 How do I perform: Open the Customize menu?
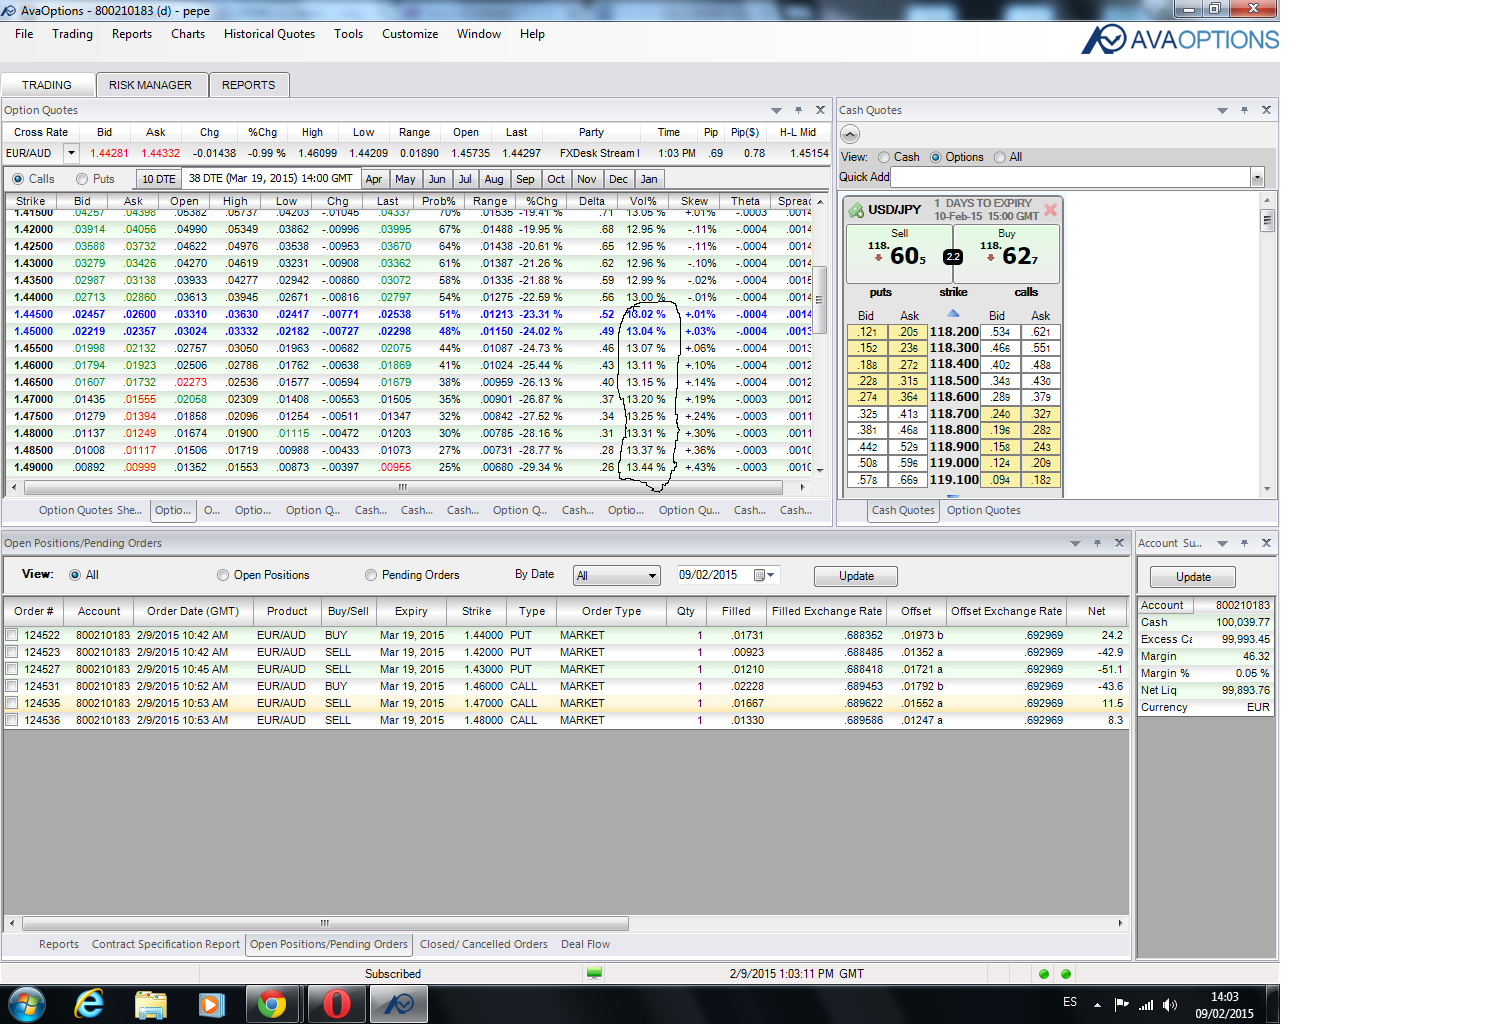(x=410, y=34)
